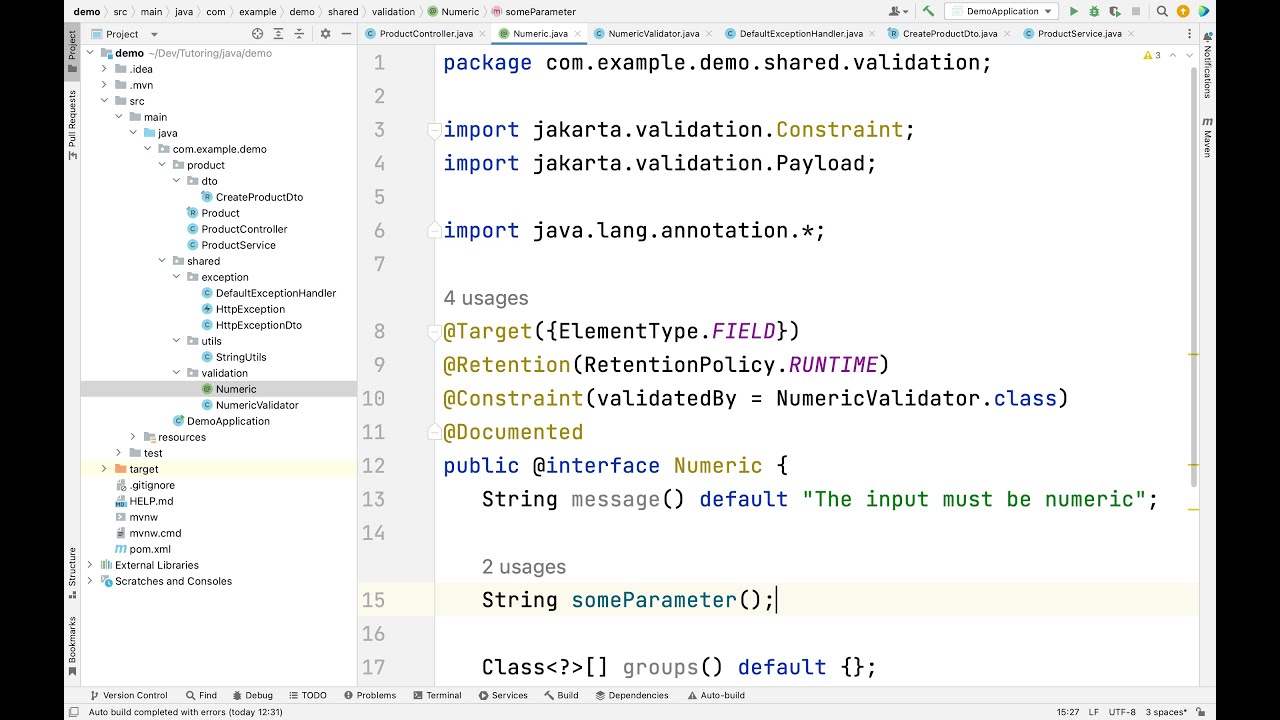Open the Auto-build tool window
Screen dimensions: 1280x720
715,696
